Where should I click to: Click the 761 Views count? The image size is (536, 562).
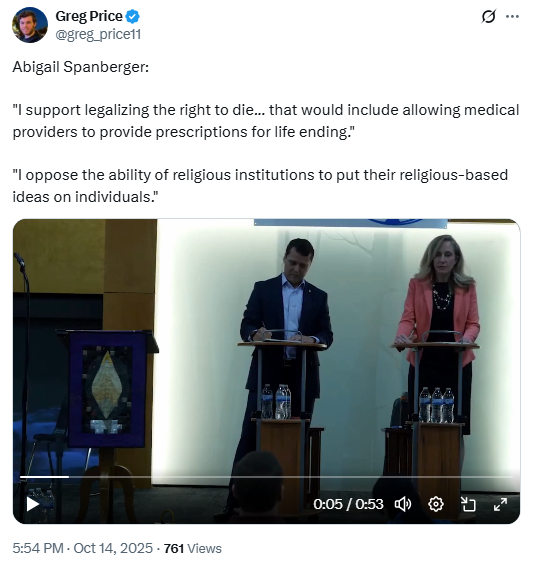click(193, 548)
